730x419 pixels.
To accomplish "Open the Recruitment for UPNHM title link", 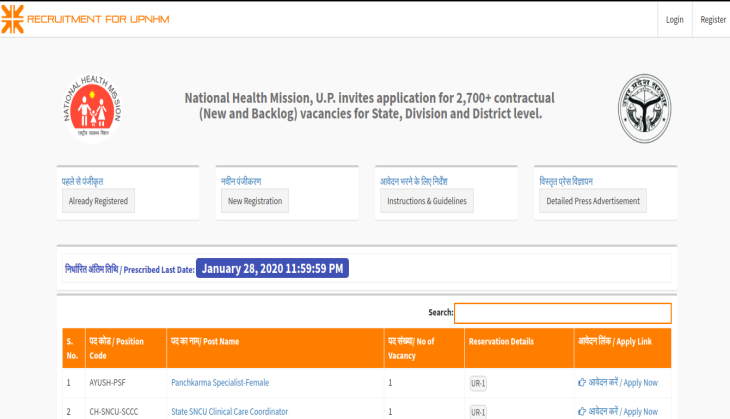I will pos(98,19).
